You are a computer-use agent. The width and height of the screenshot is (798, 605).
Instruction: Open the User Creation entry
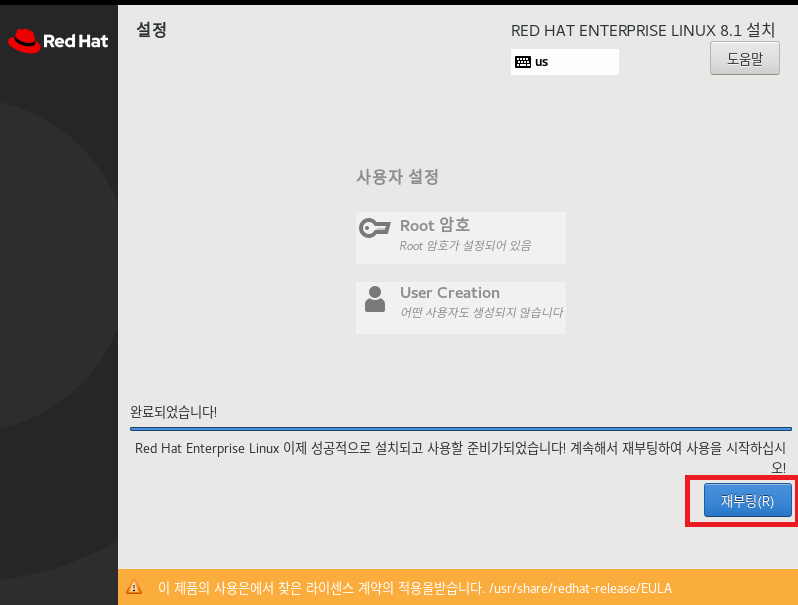pyautogui.click(x=461, y=307)
